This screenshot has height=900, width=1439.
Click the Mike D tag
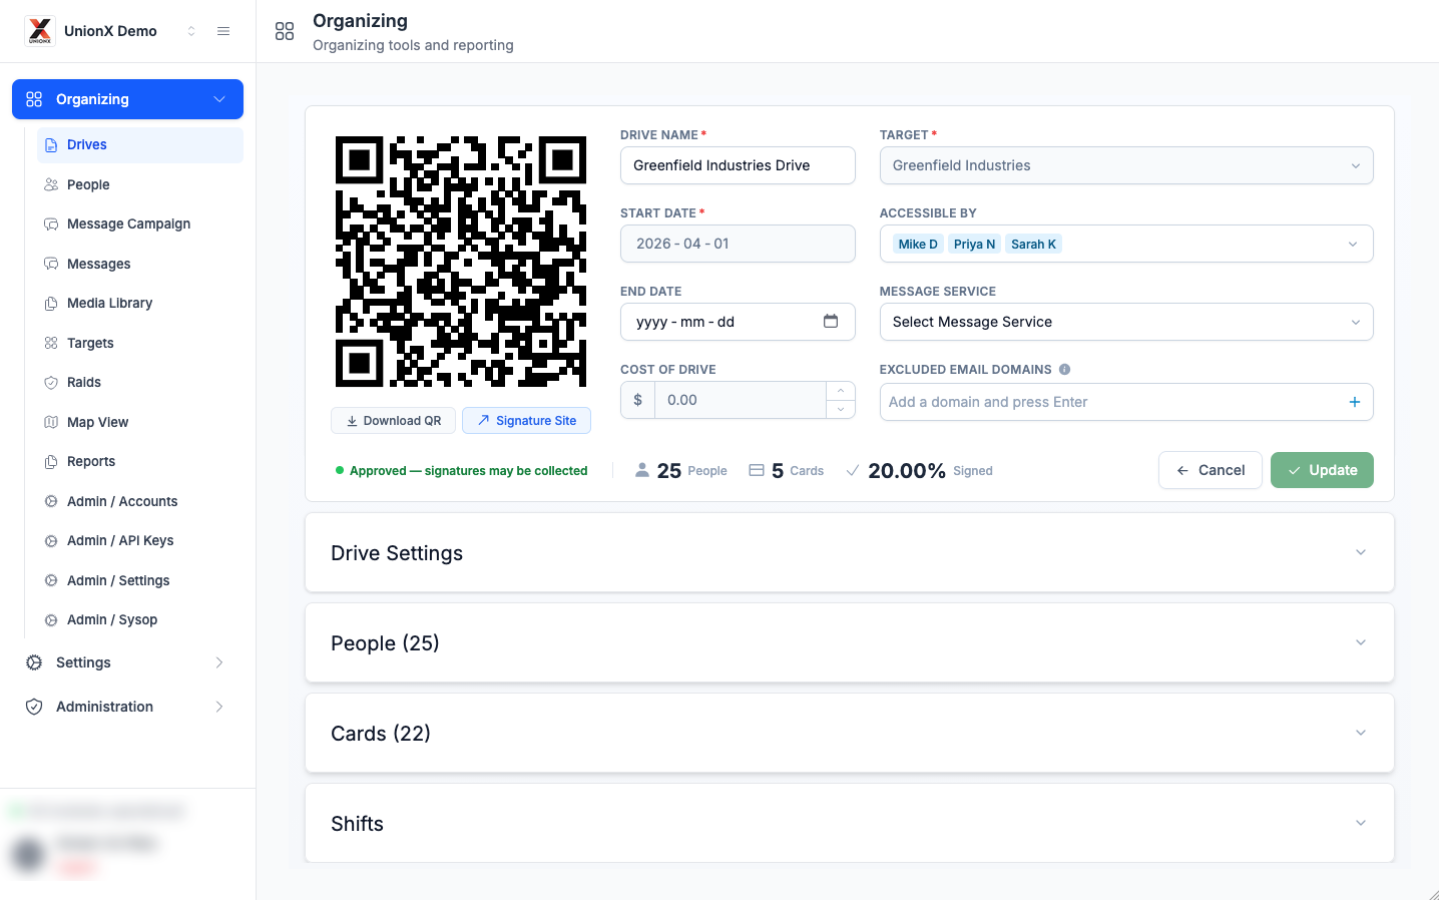[917, 244]
